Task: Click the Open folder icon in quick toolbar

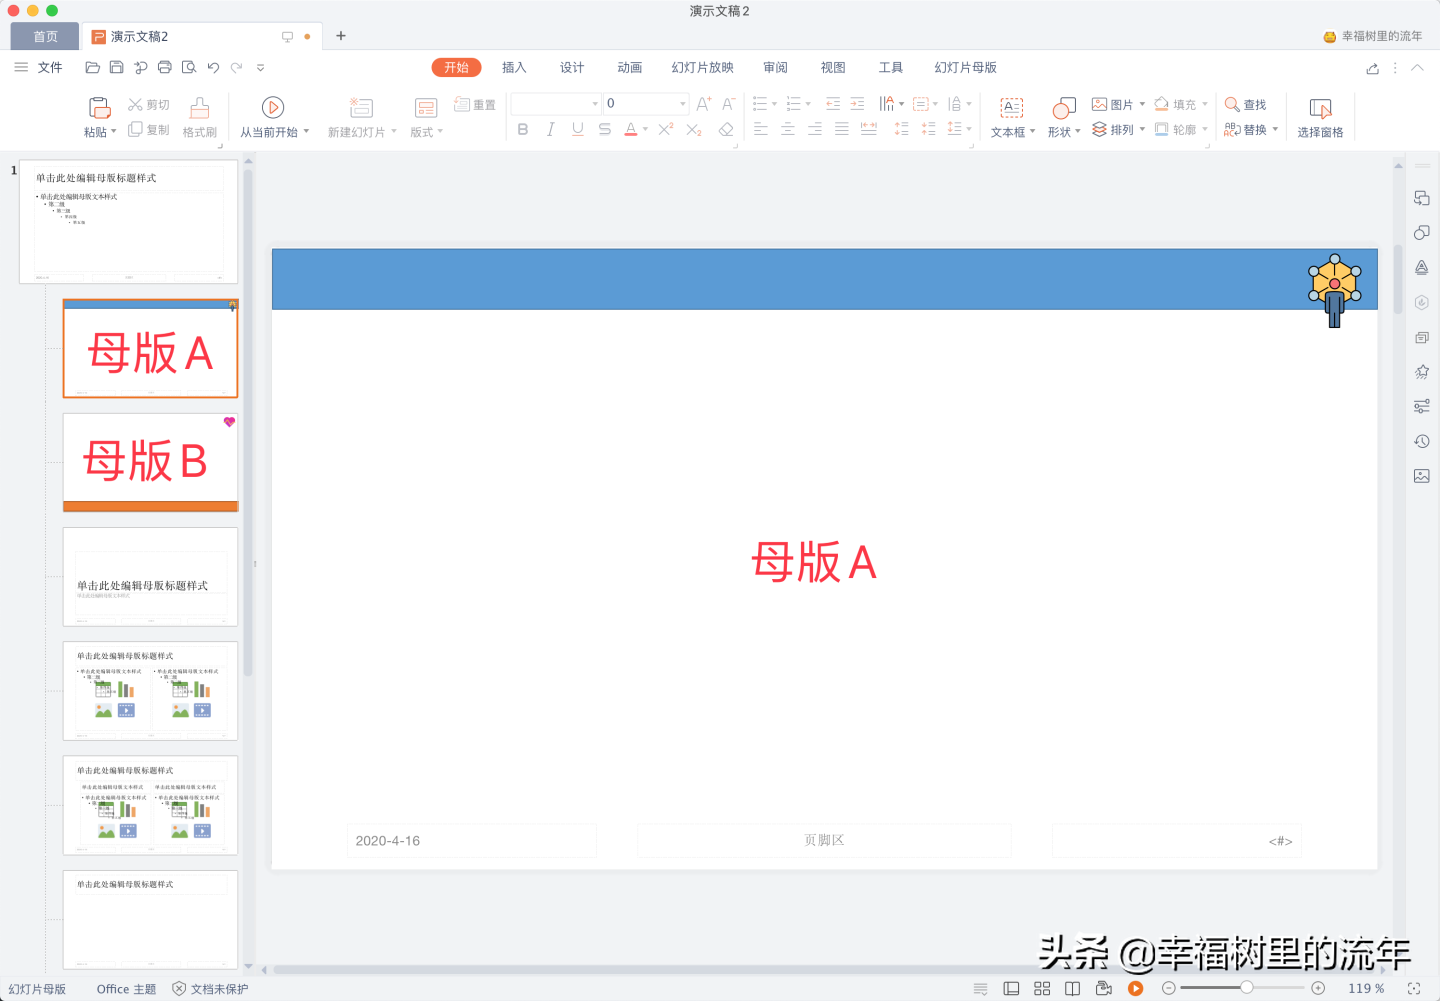Action: pos(92,68)
